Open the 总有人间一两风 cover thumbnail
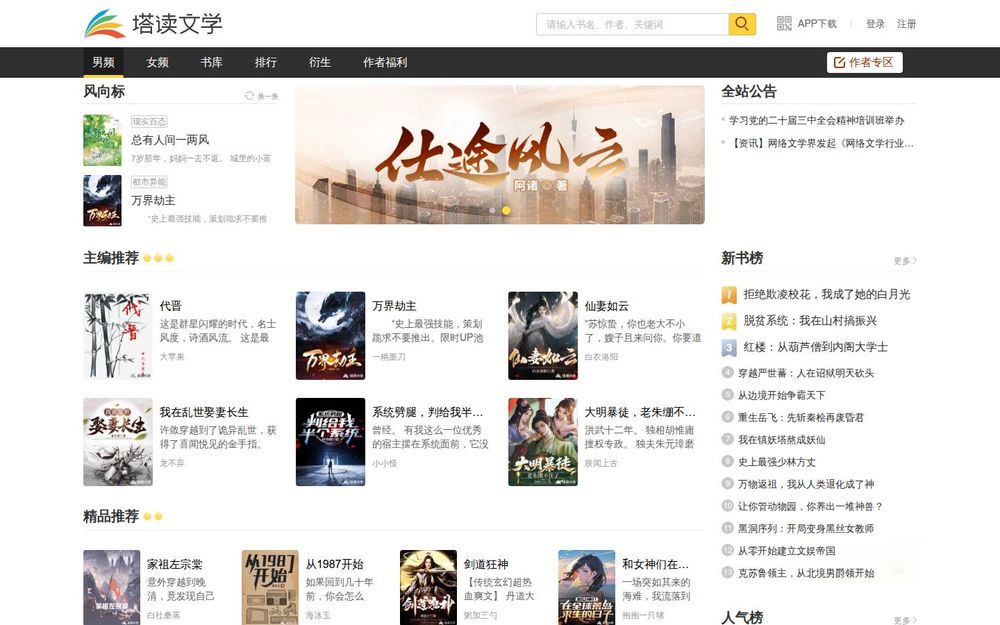The height and width of the screenshot is (625, 1000). [x=102, y=140]
